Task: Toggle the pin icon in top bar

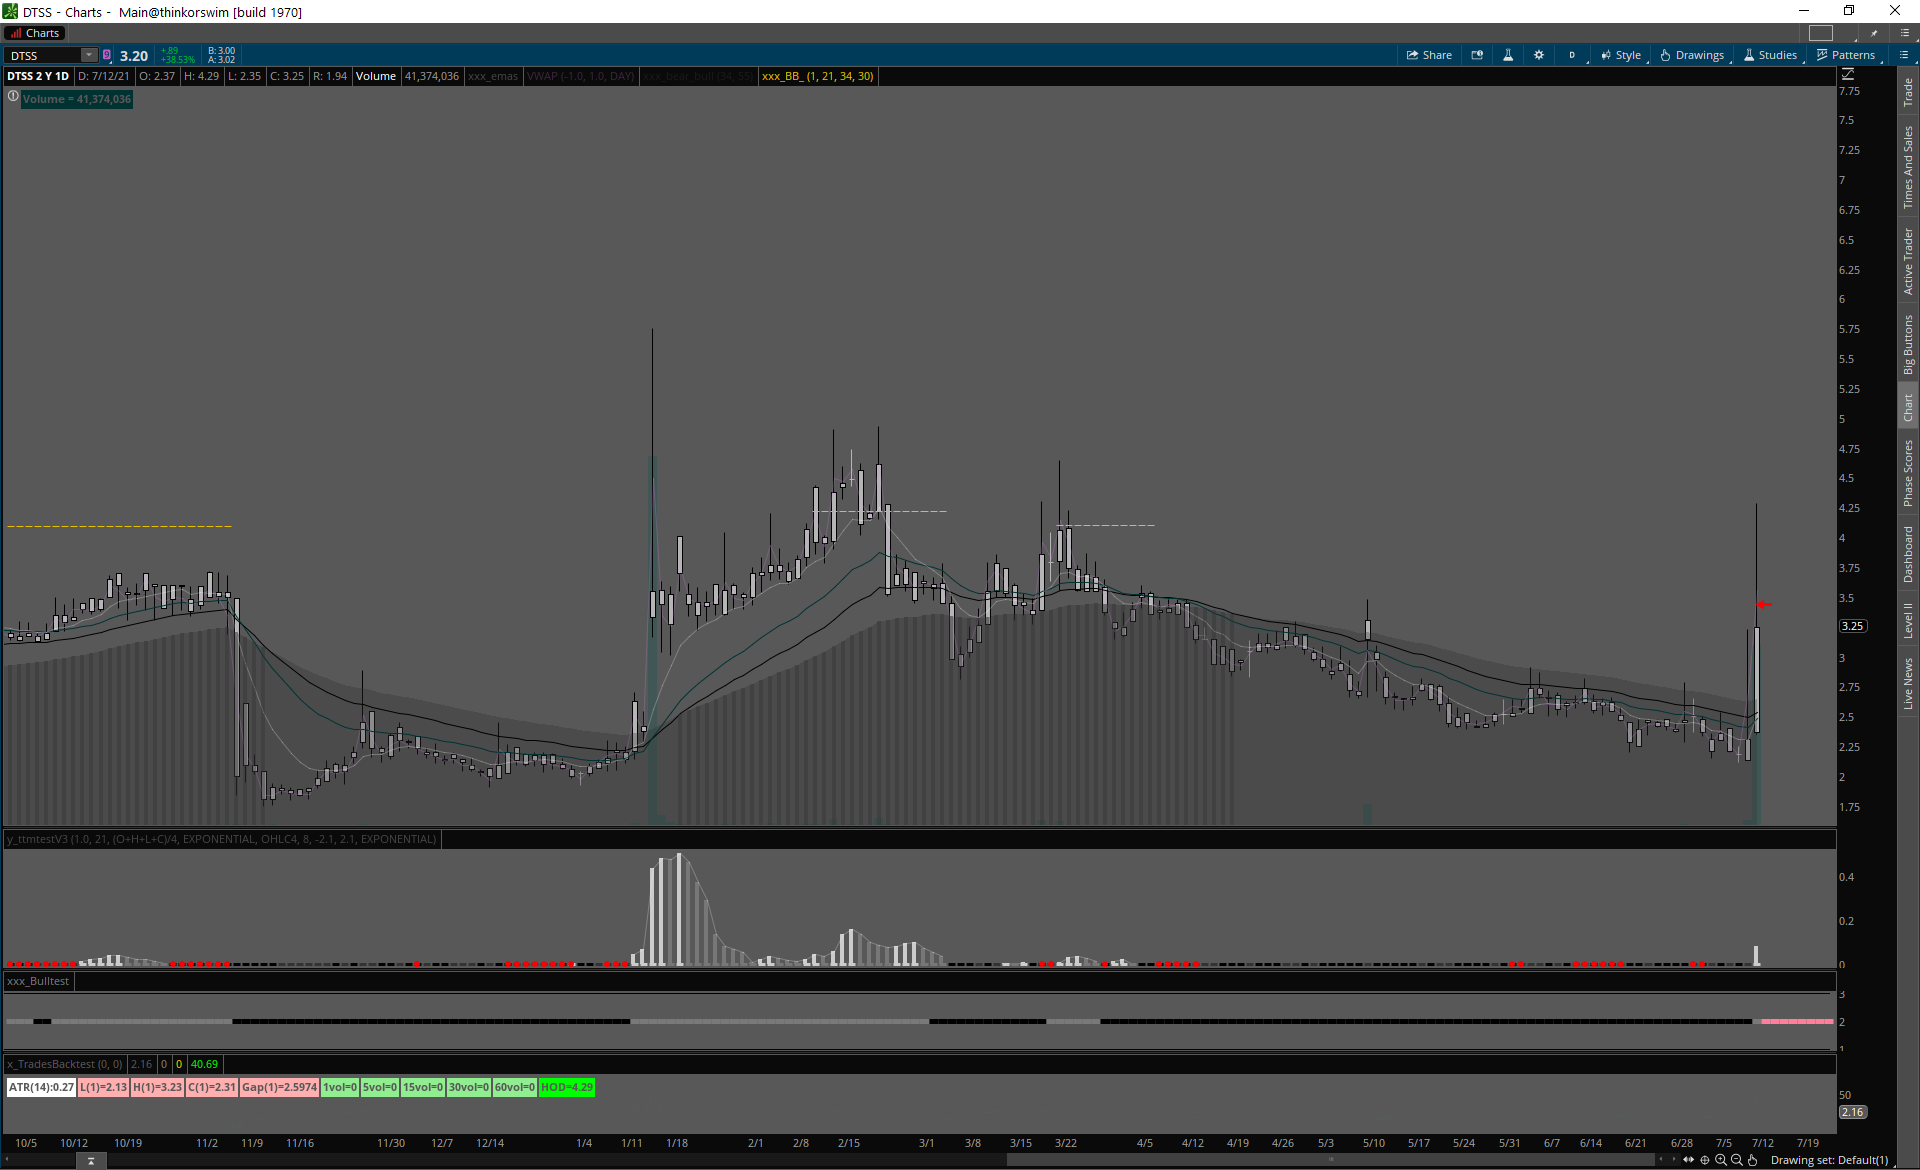Action: [1874, 33]
